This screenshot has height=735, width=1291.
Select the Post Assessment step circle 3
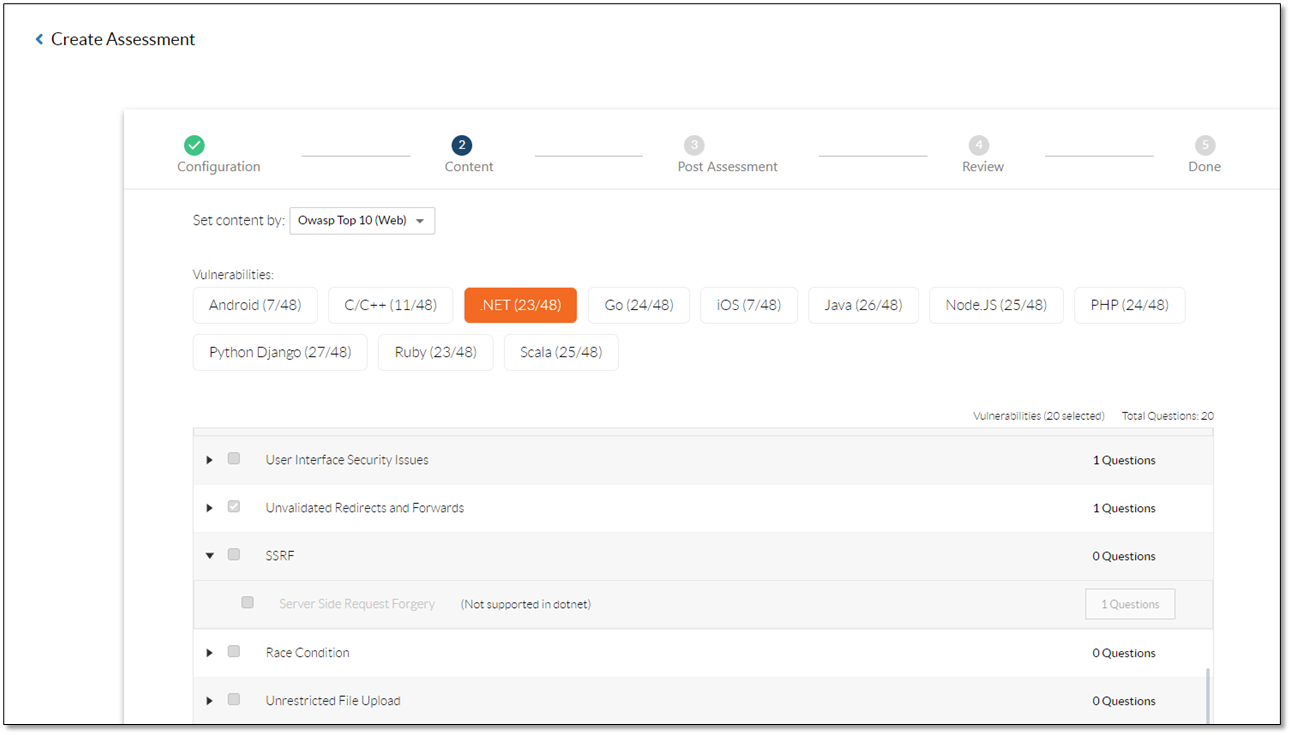(x=694, y=145)
